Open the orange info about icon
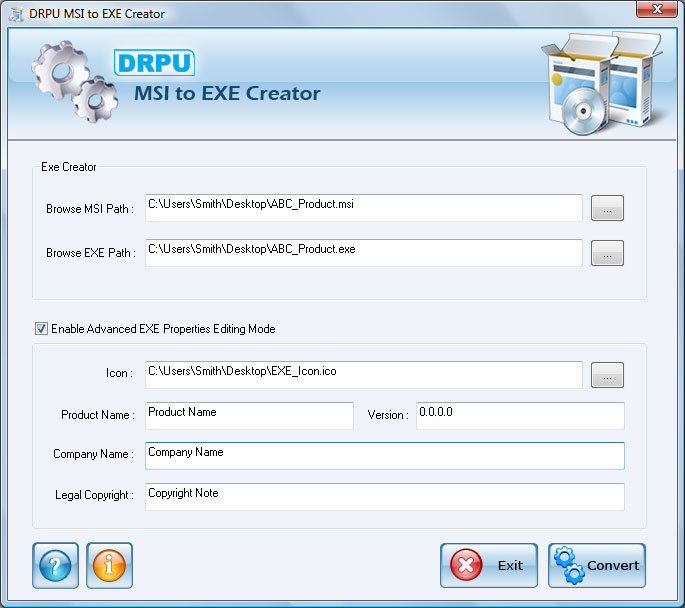This screenshot has width=685, height=608. click(109, 565)
